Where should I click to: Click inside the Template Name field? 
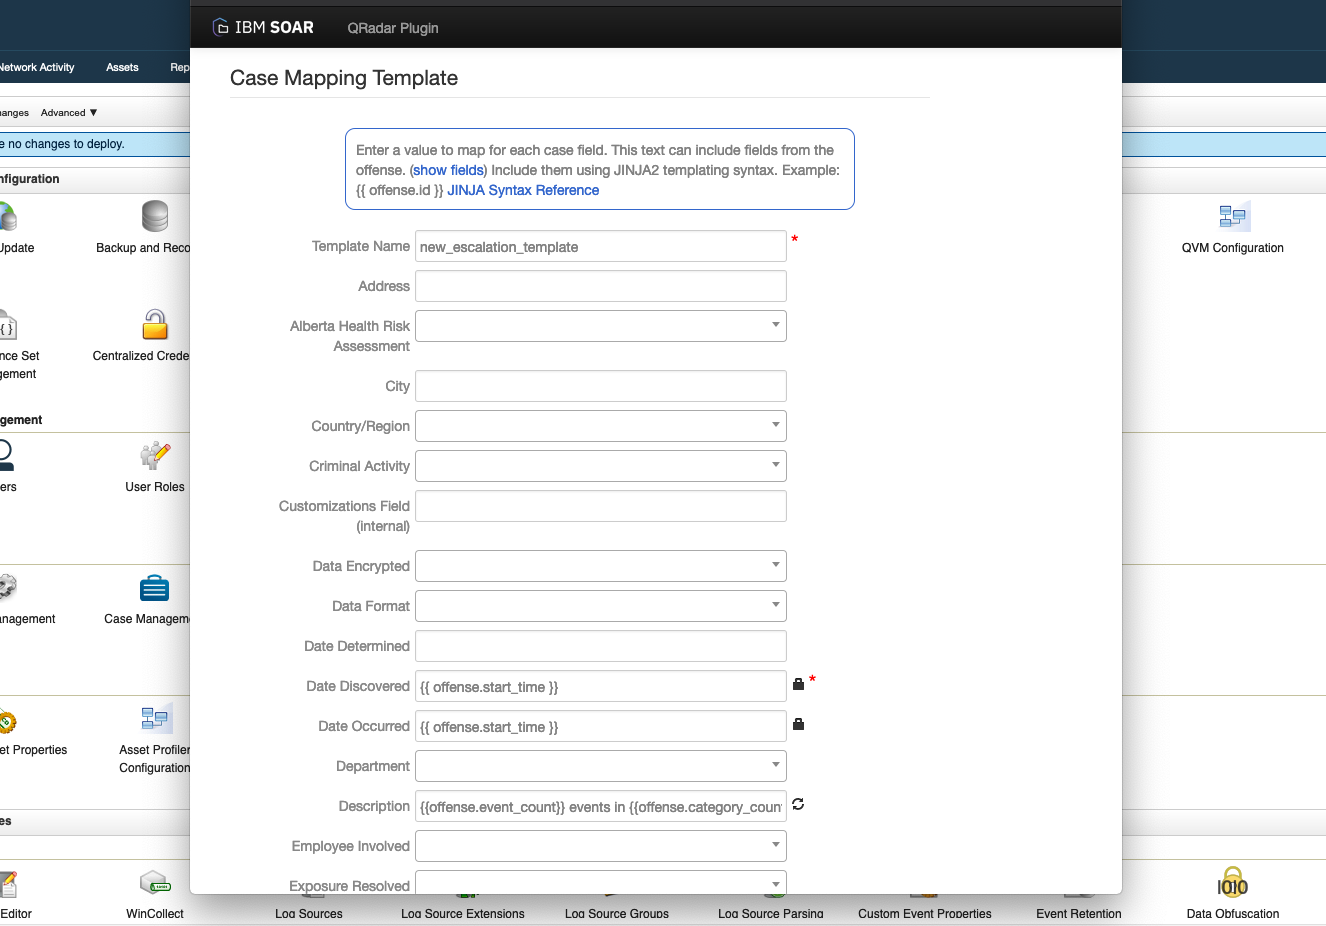tap(600, 246)
